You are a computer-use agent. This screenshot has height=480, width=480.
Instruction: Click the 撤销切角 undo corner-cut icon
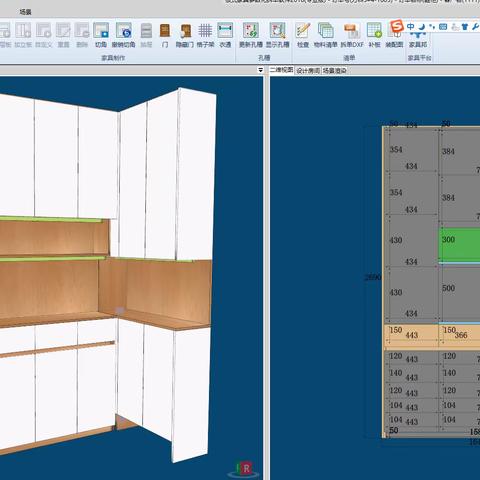123,35
